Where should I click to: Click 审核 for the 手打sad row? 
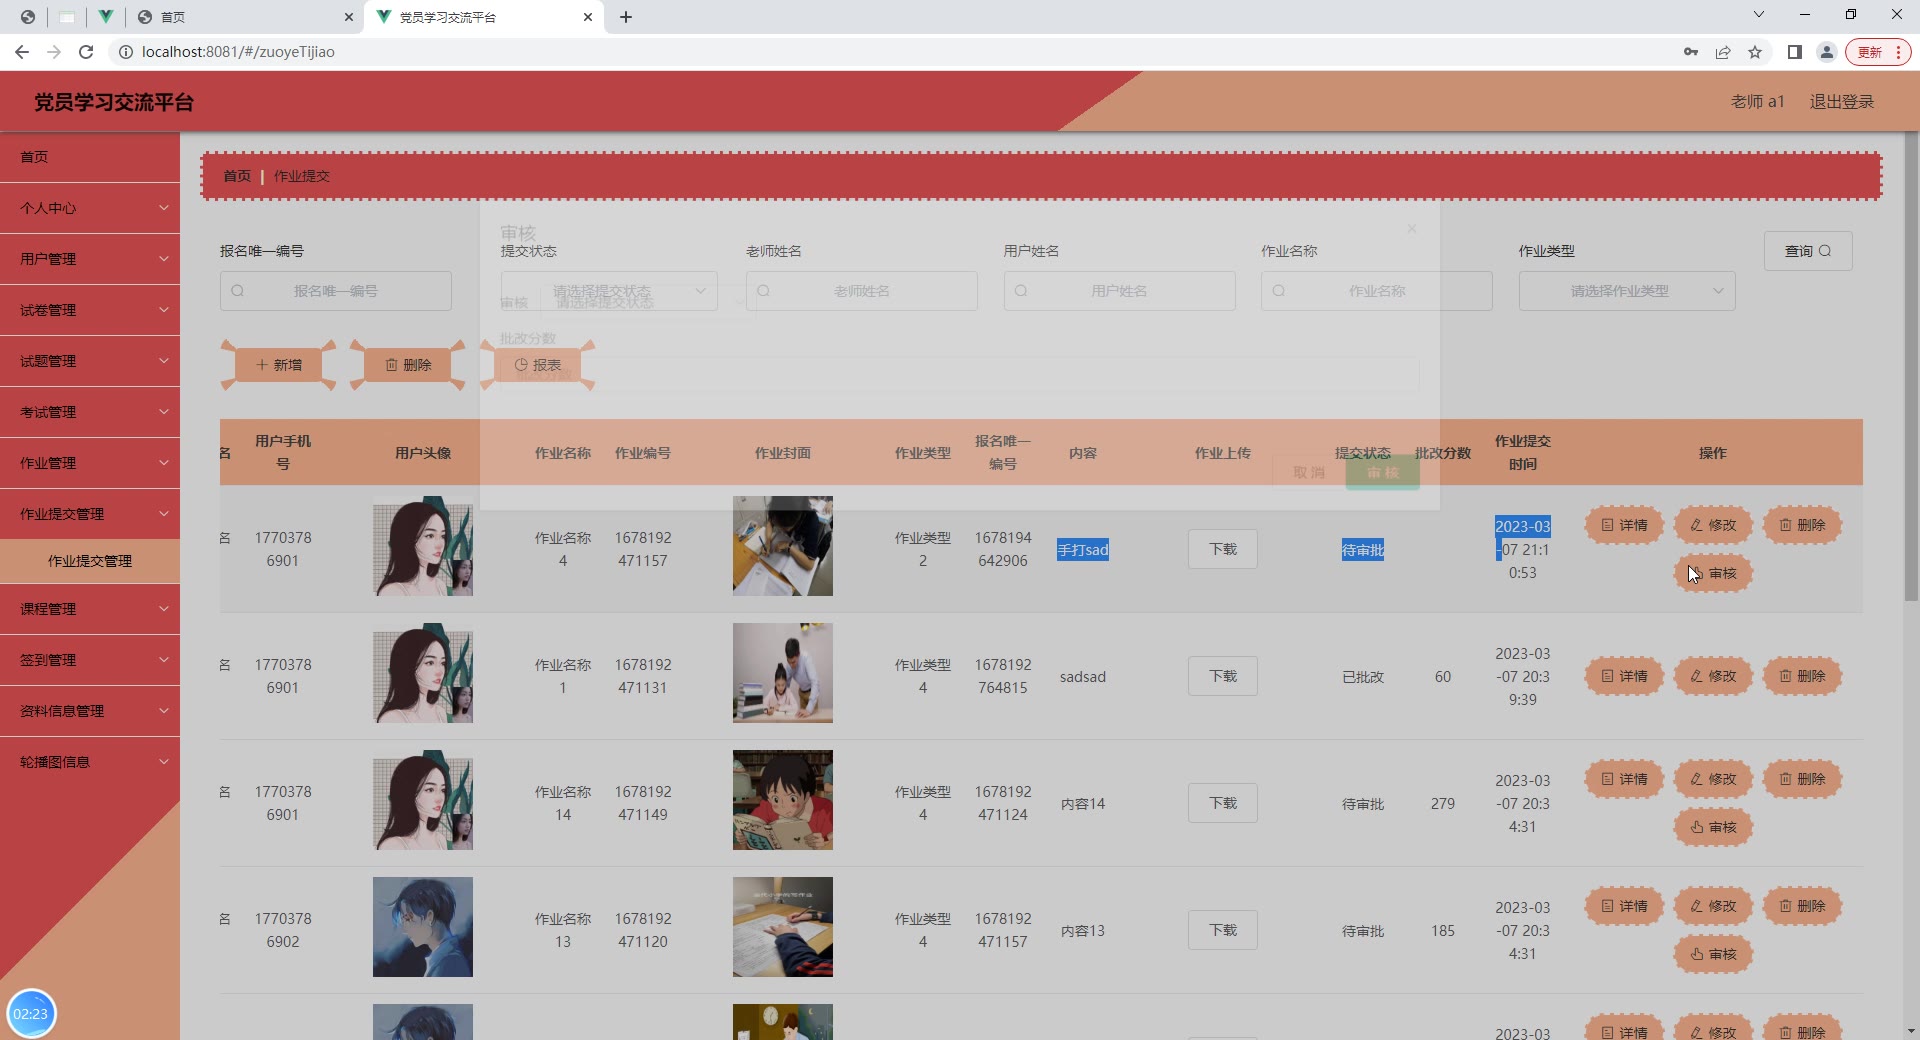1713,573
